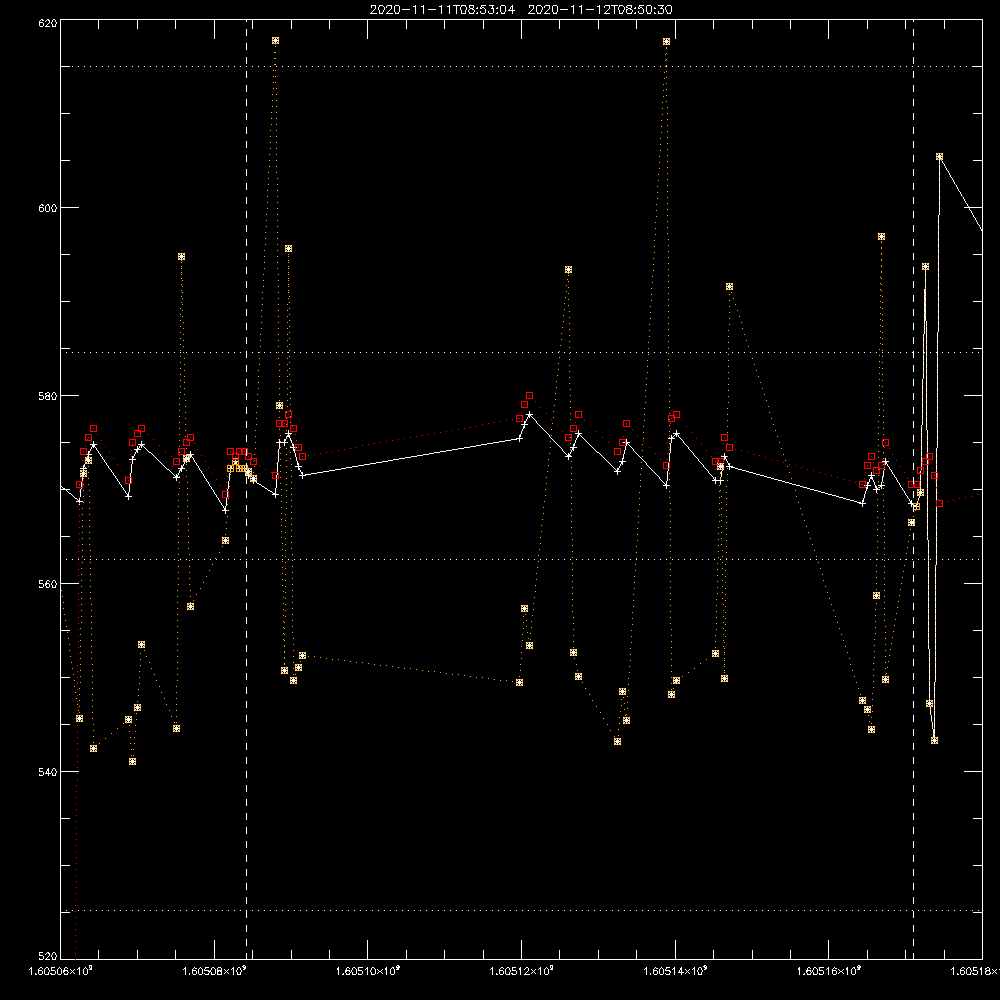Click the 1.60506×10⁹ x-axis label
1000x1000 pixels.
[x=61, y=971]
